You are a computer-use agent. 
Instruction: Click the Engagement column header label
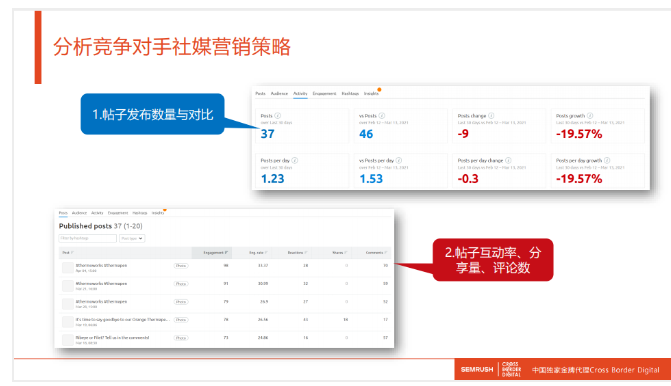[x=213, y=252]
